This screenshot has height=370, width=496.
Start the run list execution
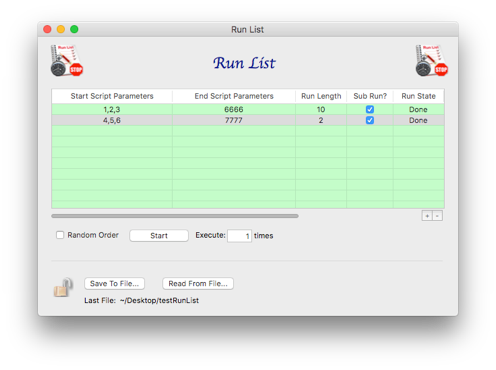[x=159, y=236]
